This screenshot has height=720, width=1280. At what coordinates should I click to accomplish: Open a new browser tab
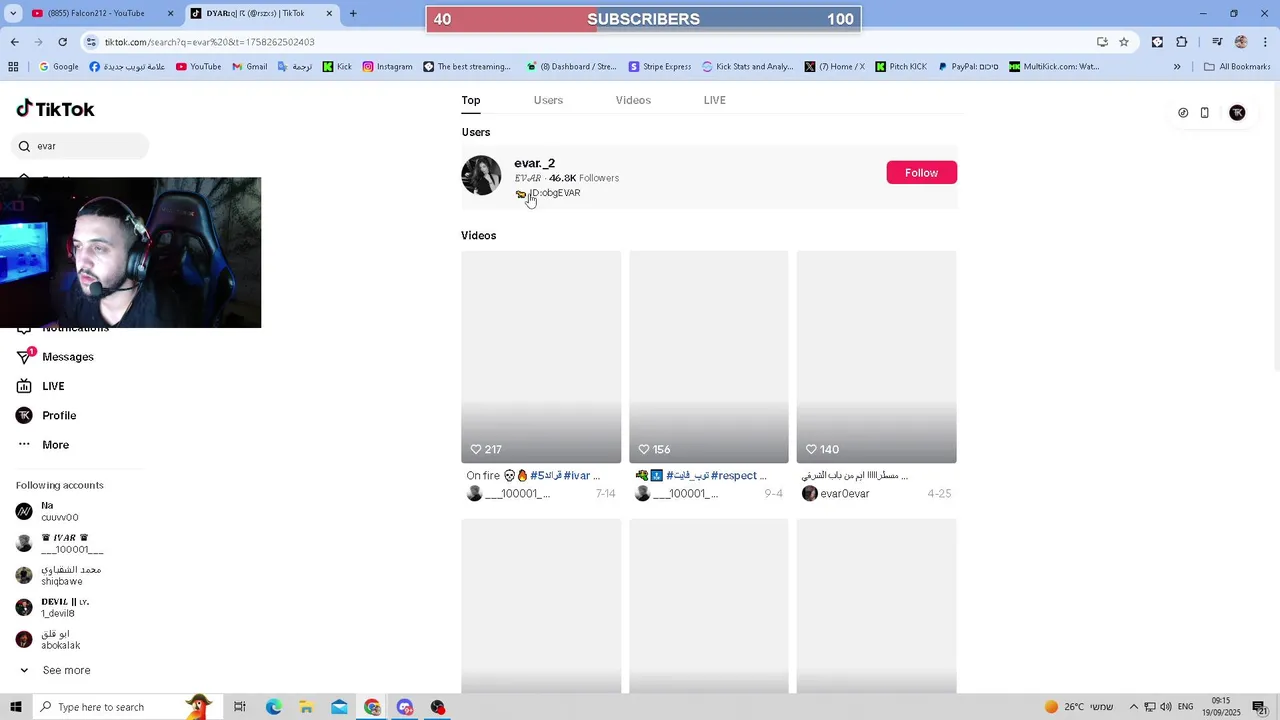(353, 13)
